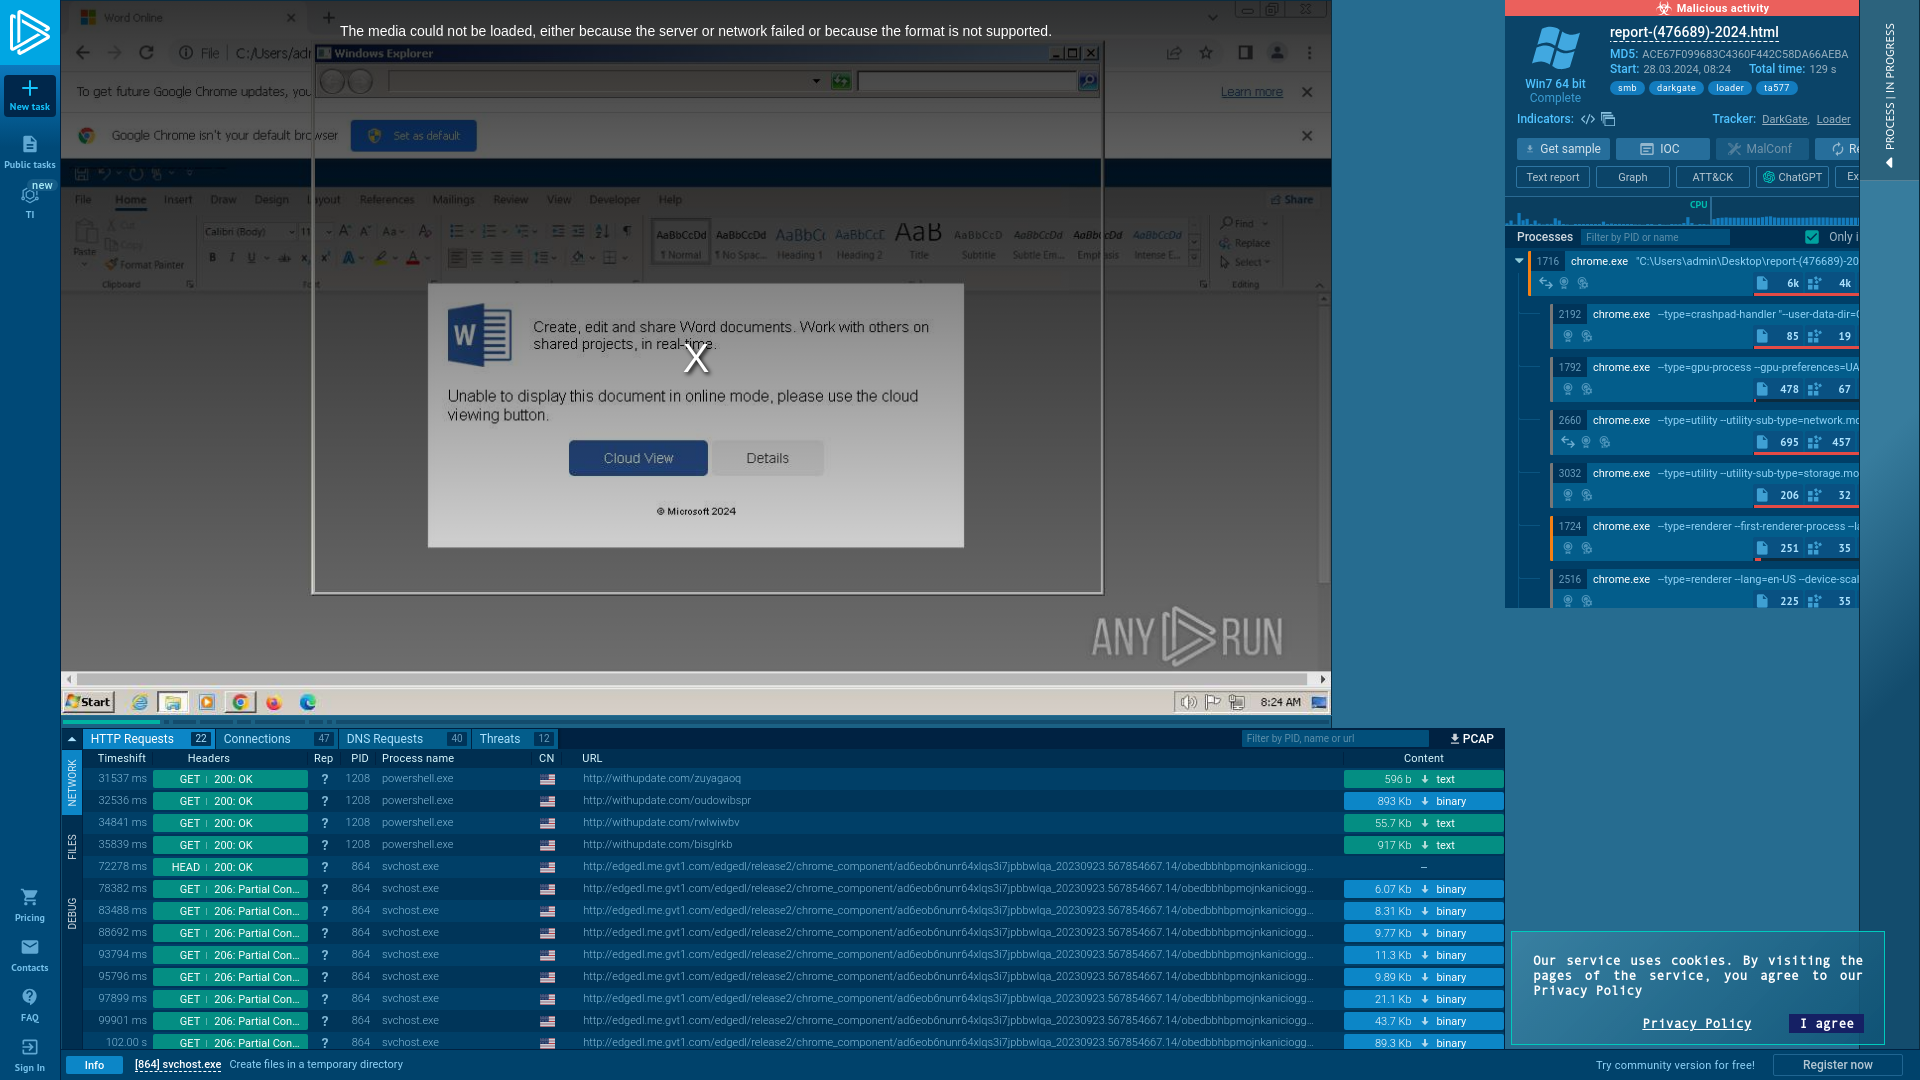
Task: Click the VM horizontal scrollbar
Action: coord(695,679)
